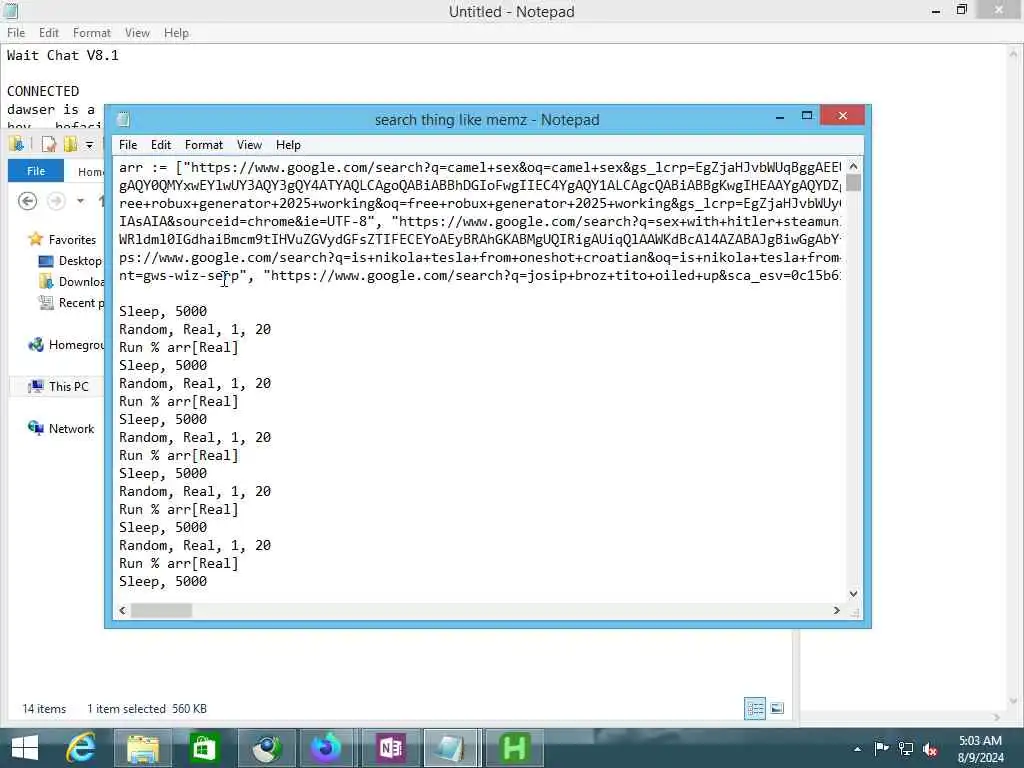Viewport: 1024px width, 768px height.
Task: Open Windows Start button
Action: [x=25, y=748]
